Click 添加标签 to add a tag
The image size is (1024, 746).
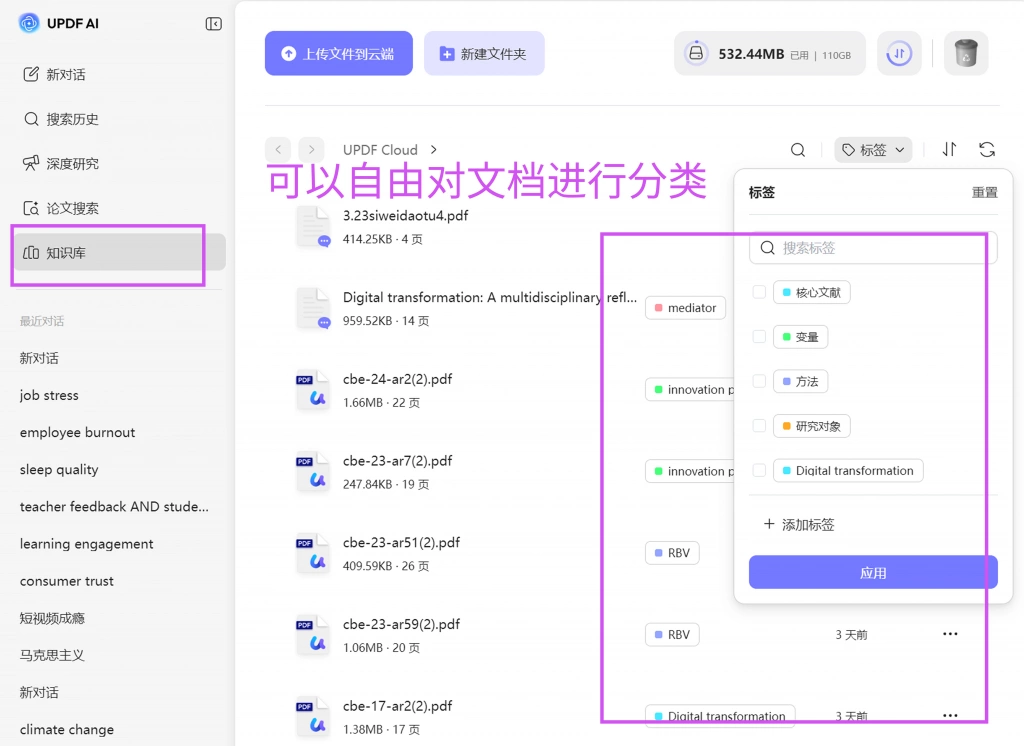(799, 525)
